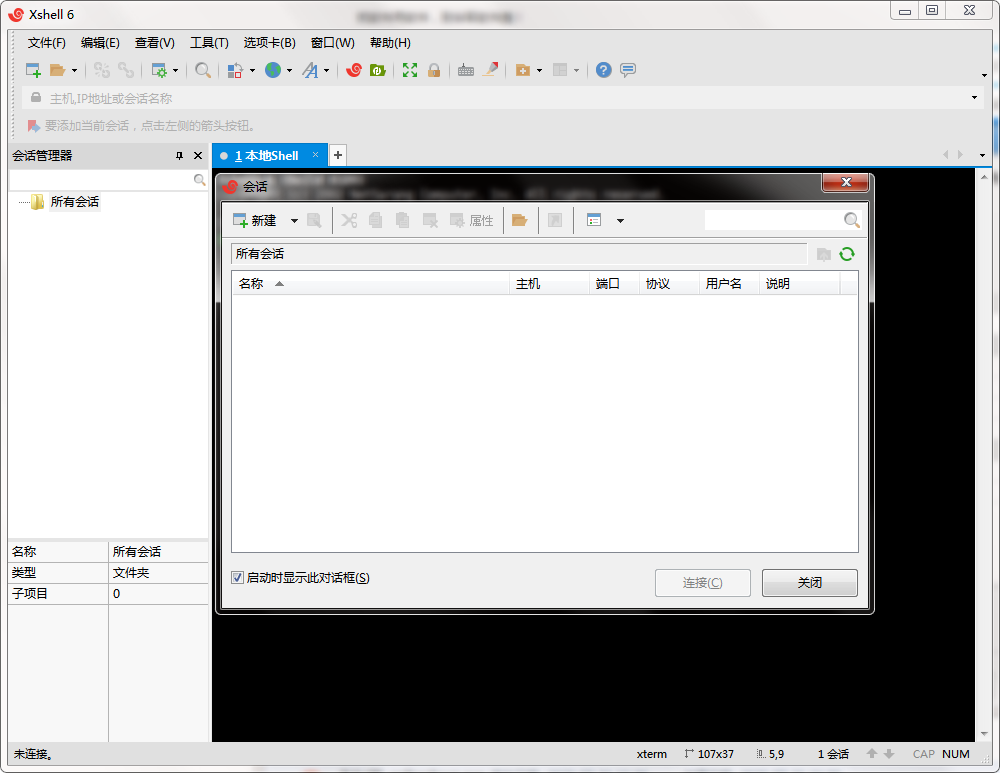Expand the color scheme dropdown arrow
Image resolution: width=1000 pixels, height=773 pixels.
tap(252, 70)
